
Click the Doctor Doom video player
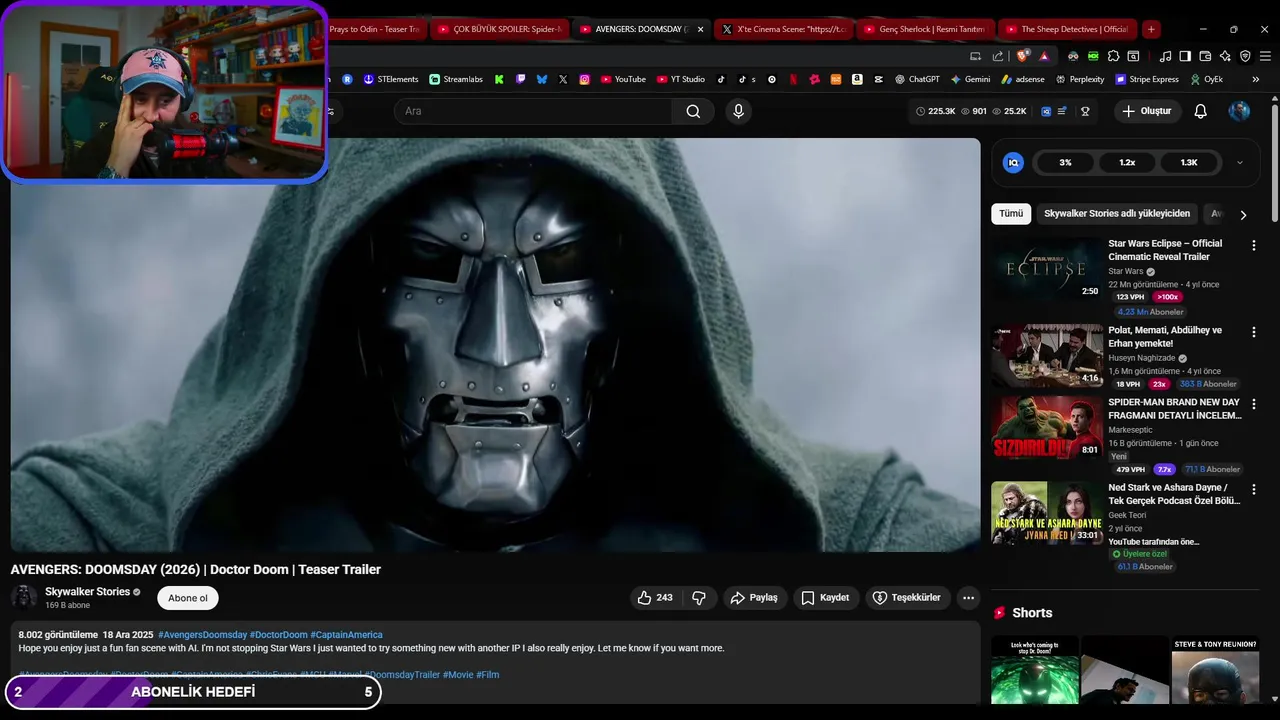click(x=496, y=345)
